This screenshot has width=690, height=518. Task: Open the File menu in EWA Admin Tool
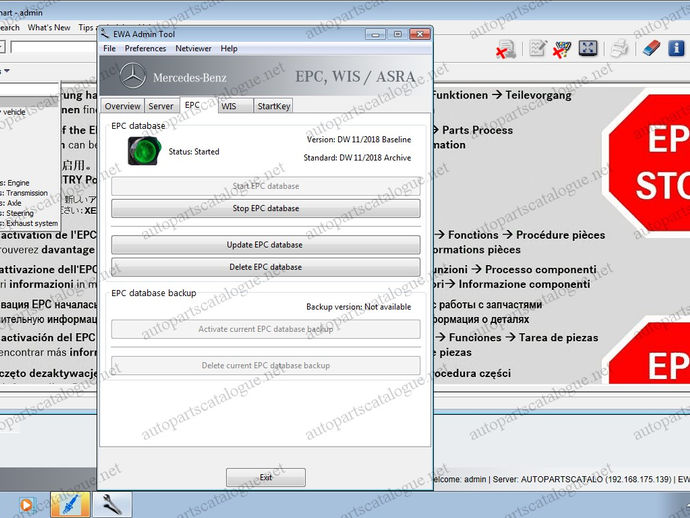(109, 48)
